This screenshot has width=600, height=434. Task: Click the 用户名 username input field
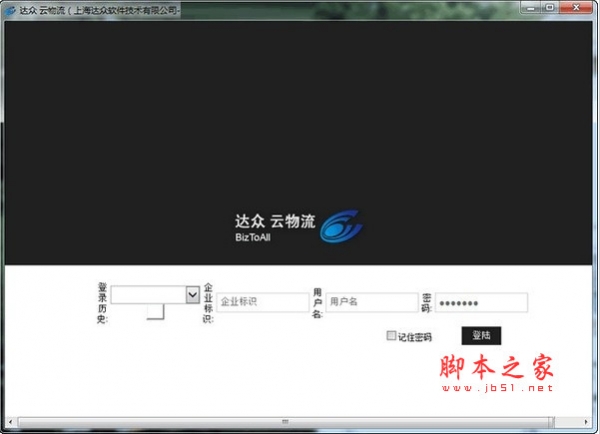(x=372, y=302)
